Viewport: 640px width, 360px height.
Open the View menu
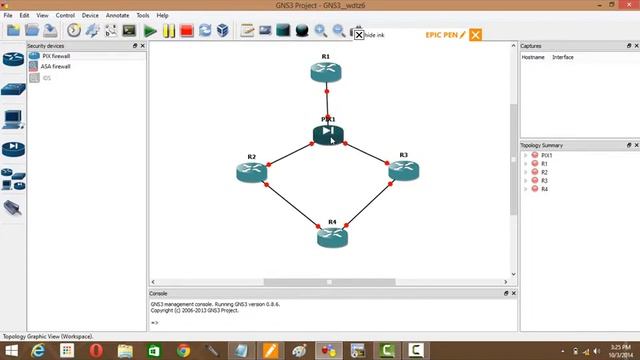[x=42, y=16]
